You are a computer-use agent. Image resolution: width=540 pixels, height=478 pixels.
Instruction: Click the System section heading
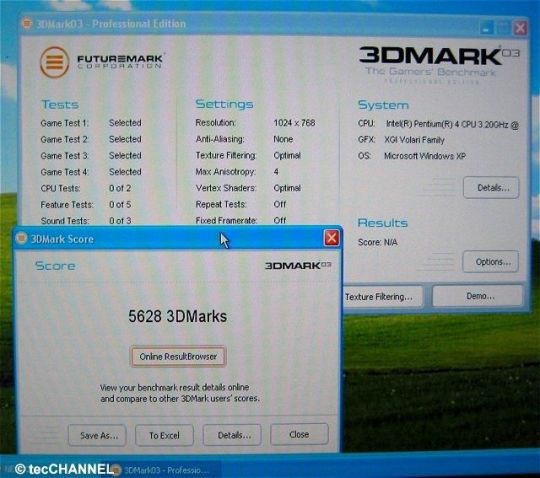pyautogui.click(x=383, y=105)
